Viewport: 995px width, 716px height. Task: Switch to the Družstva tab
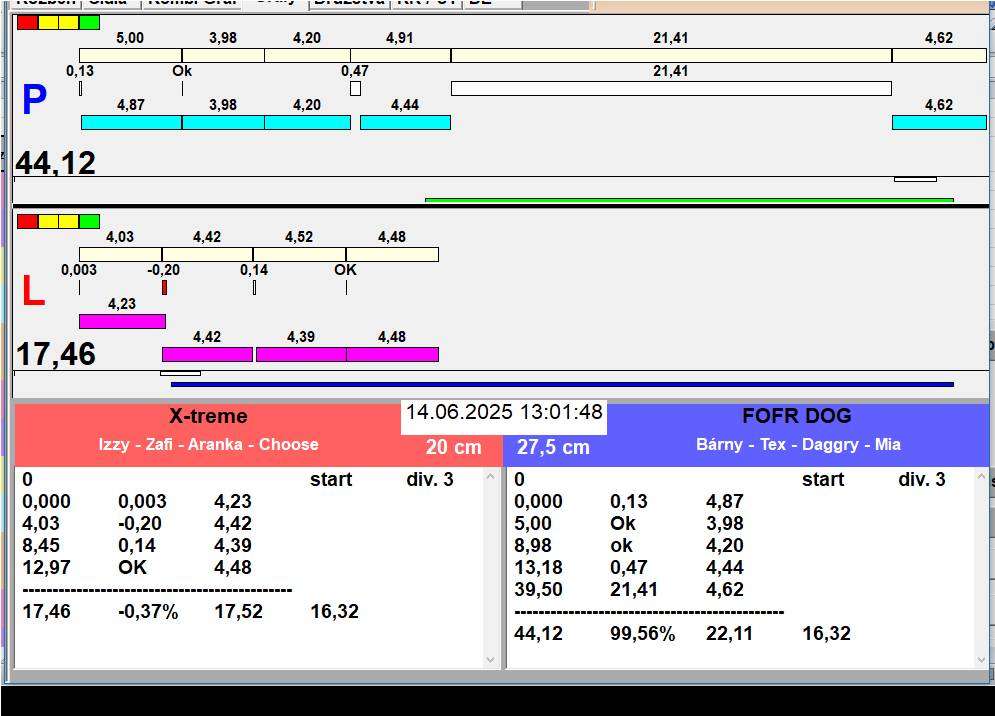coord(348,3)
